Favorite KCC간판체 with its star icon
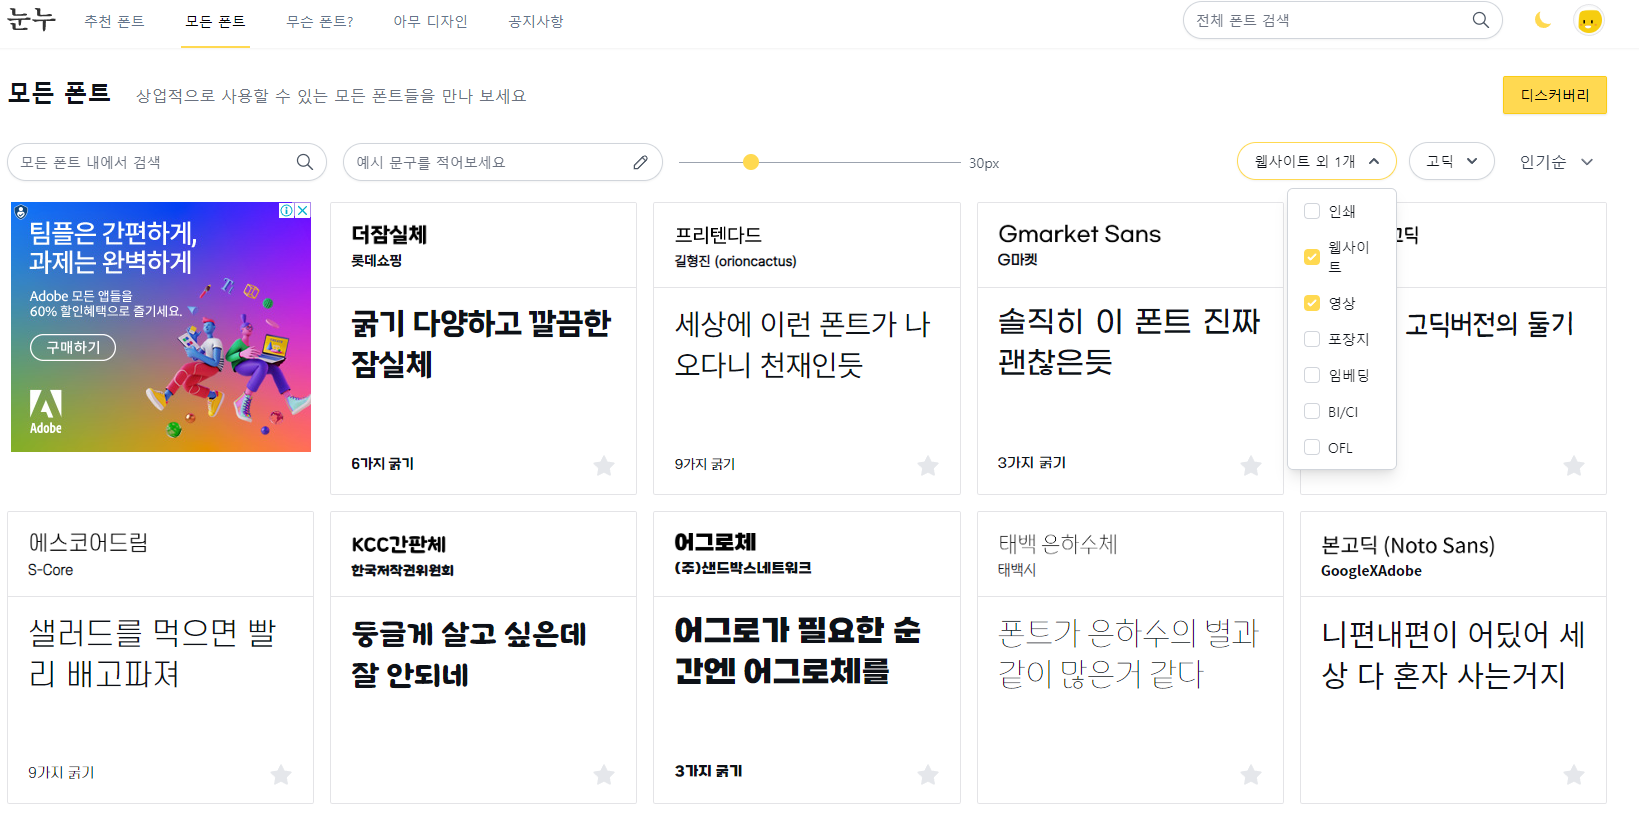The height and width of the screenshot is (817, 1639). pyautogui.click(x=604, y=774)
